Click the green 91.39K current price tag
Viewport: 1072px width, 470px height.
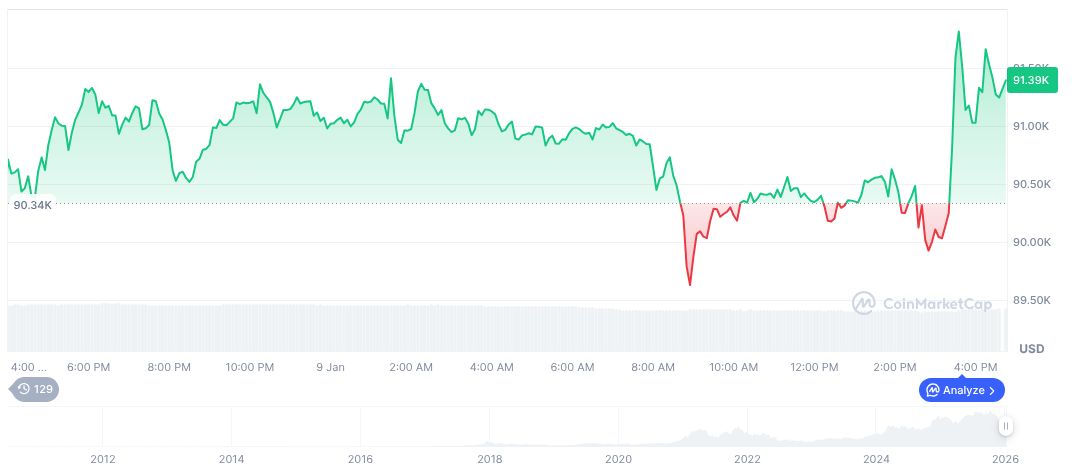(1030, 80)
